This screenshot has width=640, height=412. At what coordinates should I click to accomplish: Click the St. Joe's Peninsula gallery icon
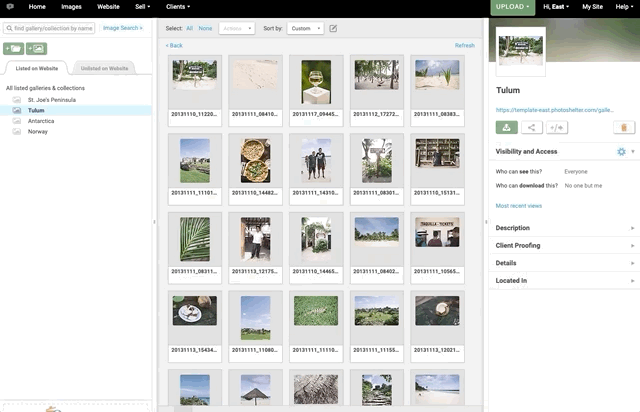[17, 100]
